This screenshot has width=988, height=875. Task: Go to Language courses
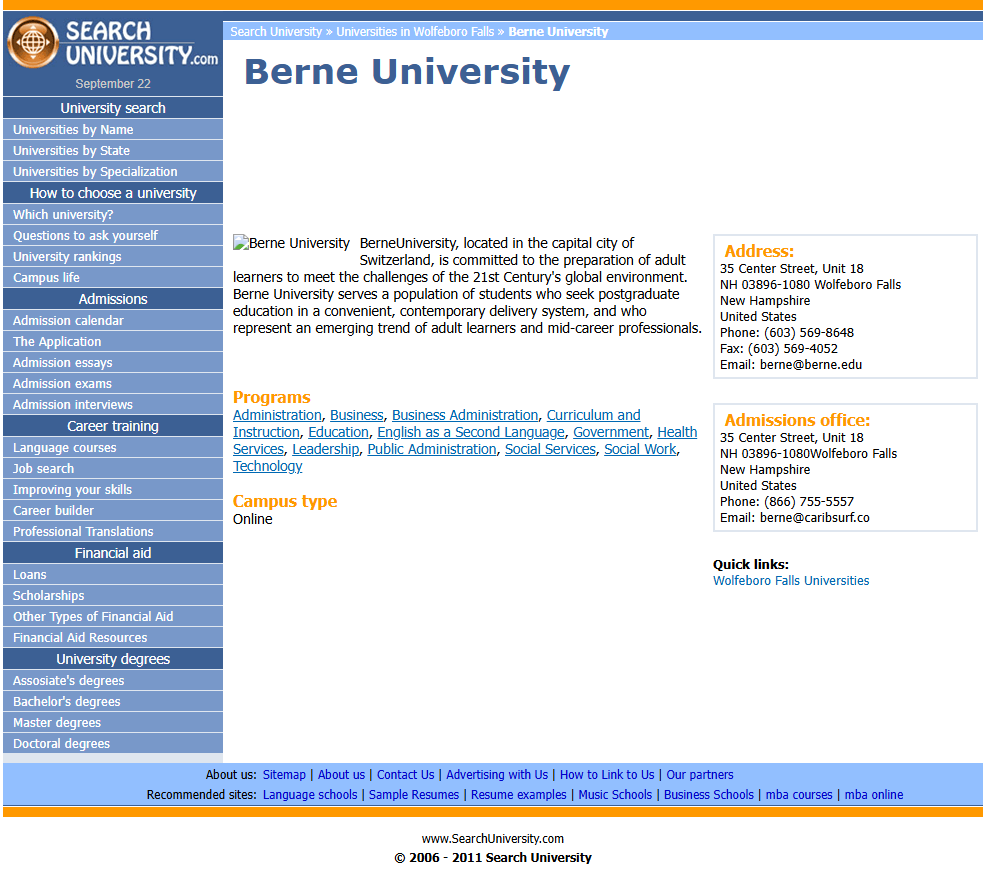click(x=113, y=448)
